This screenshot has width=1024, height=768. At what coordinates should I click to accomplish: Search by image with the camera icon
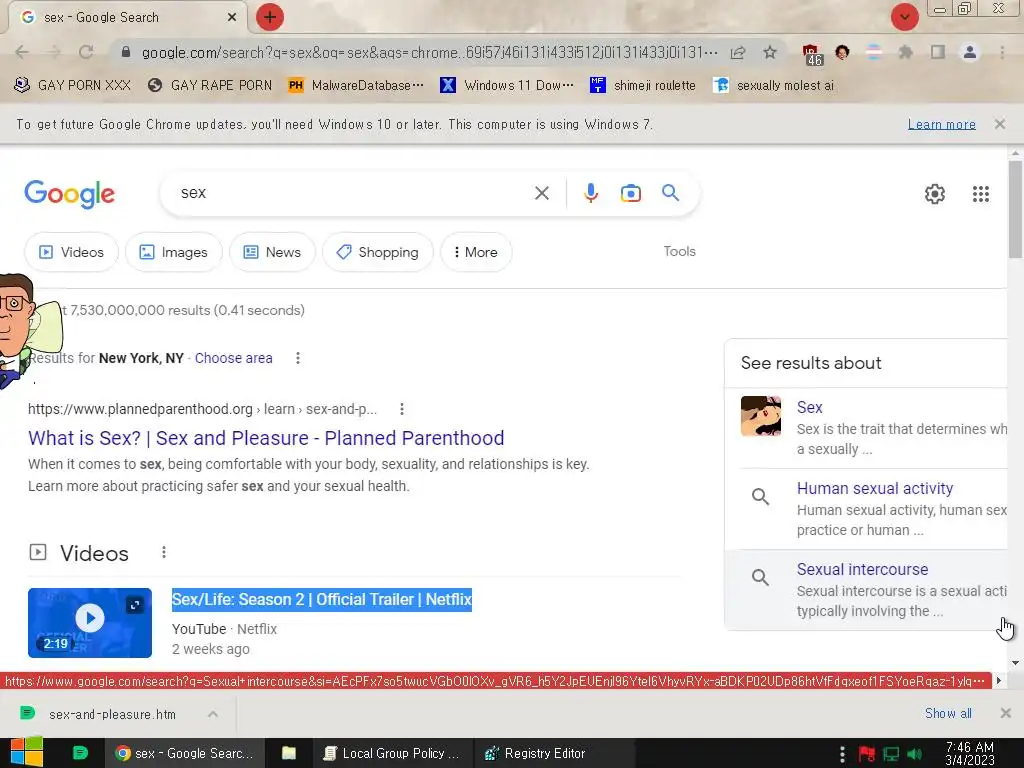pyautogui.click(x=631, y=193)
